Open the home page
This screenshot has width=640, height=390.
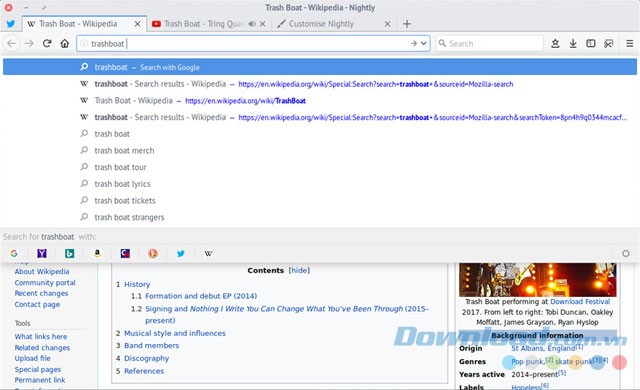64,43
